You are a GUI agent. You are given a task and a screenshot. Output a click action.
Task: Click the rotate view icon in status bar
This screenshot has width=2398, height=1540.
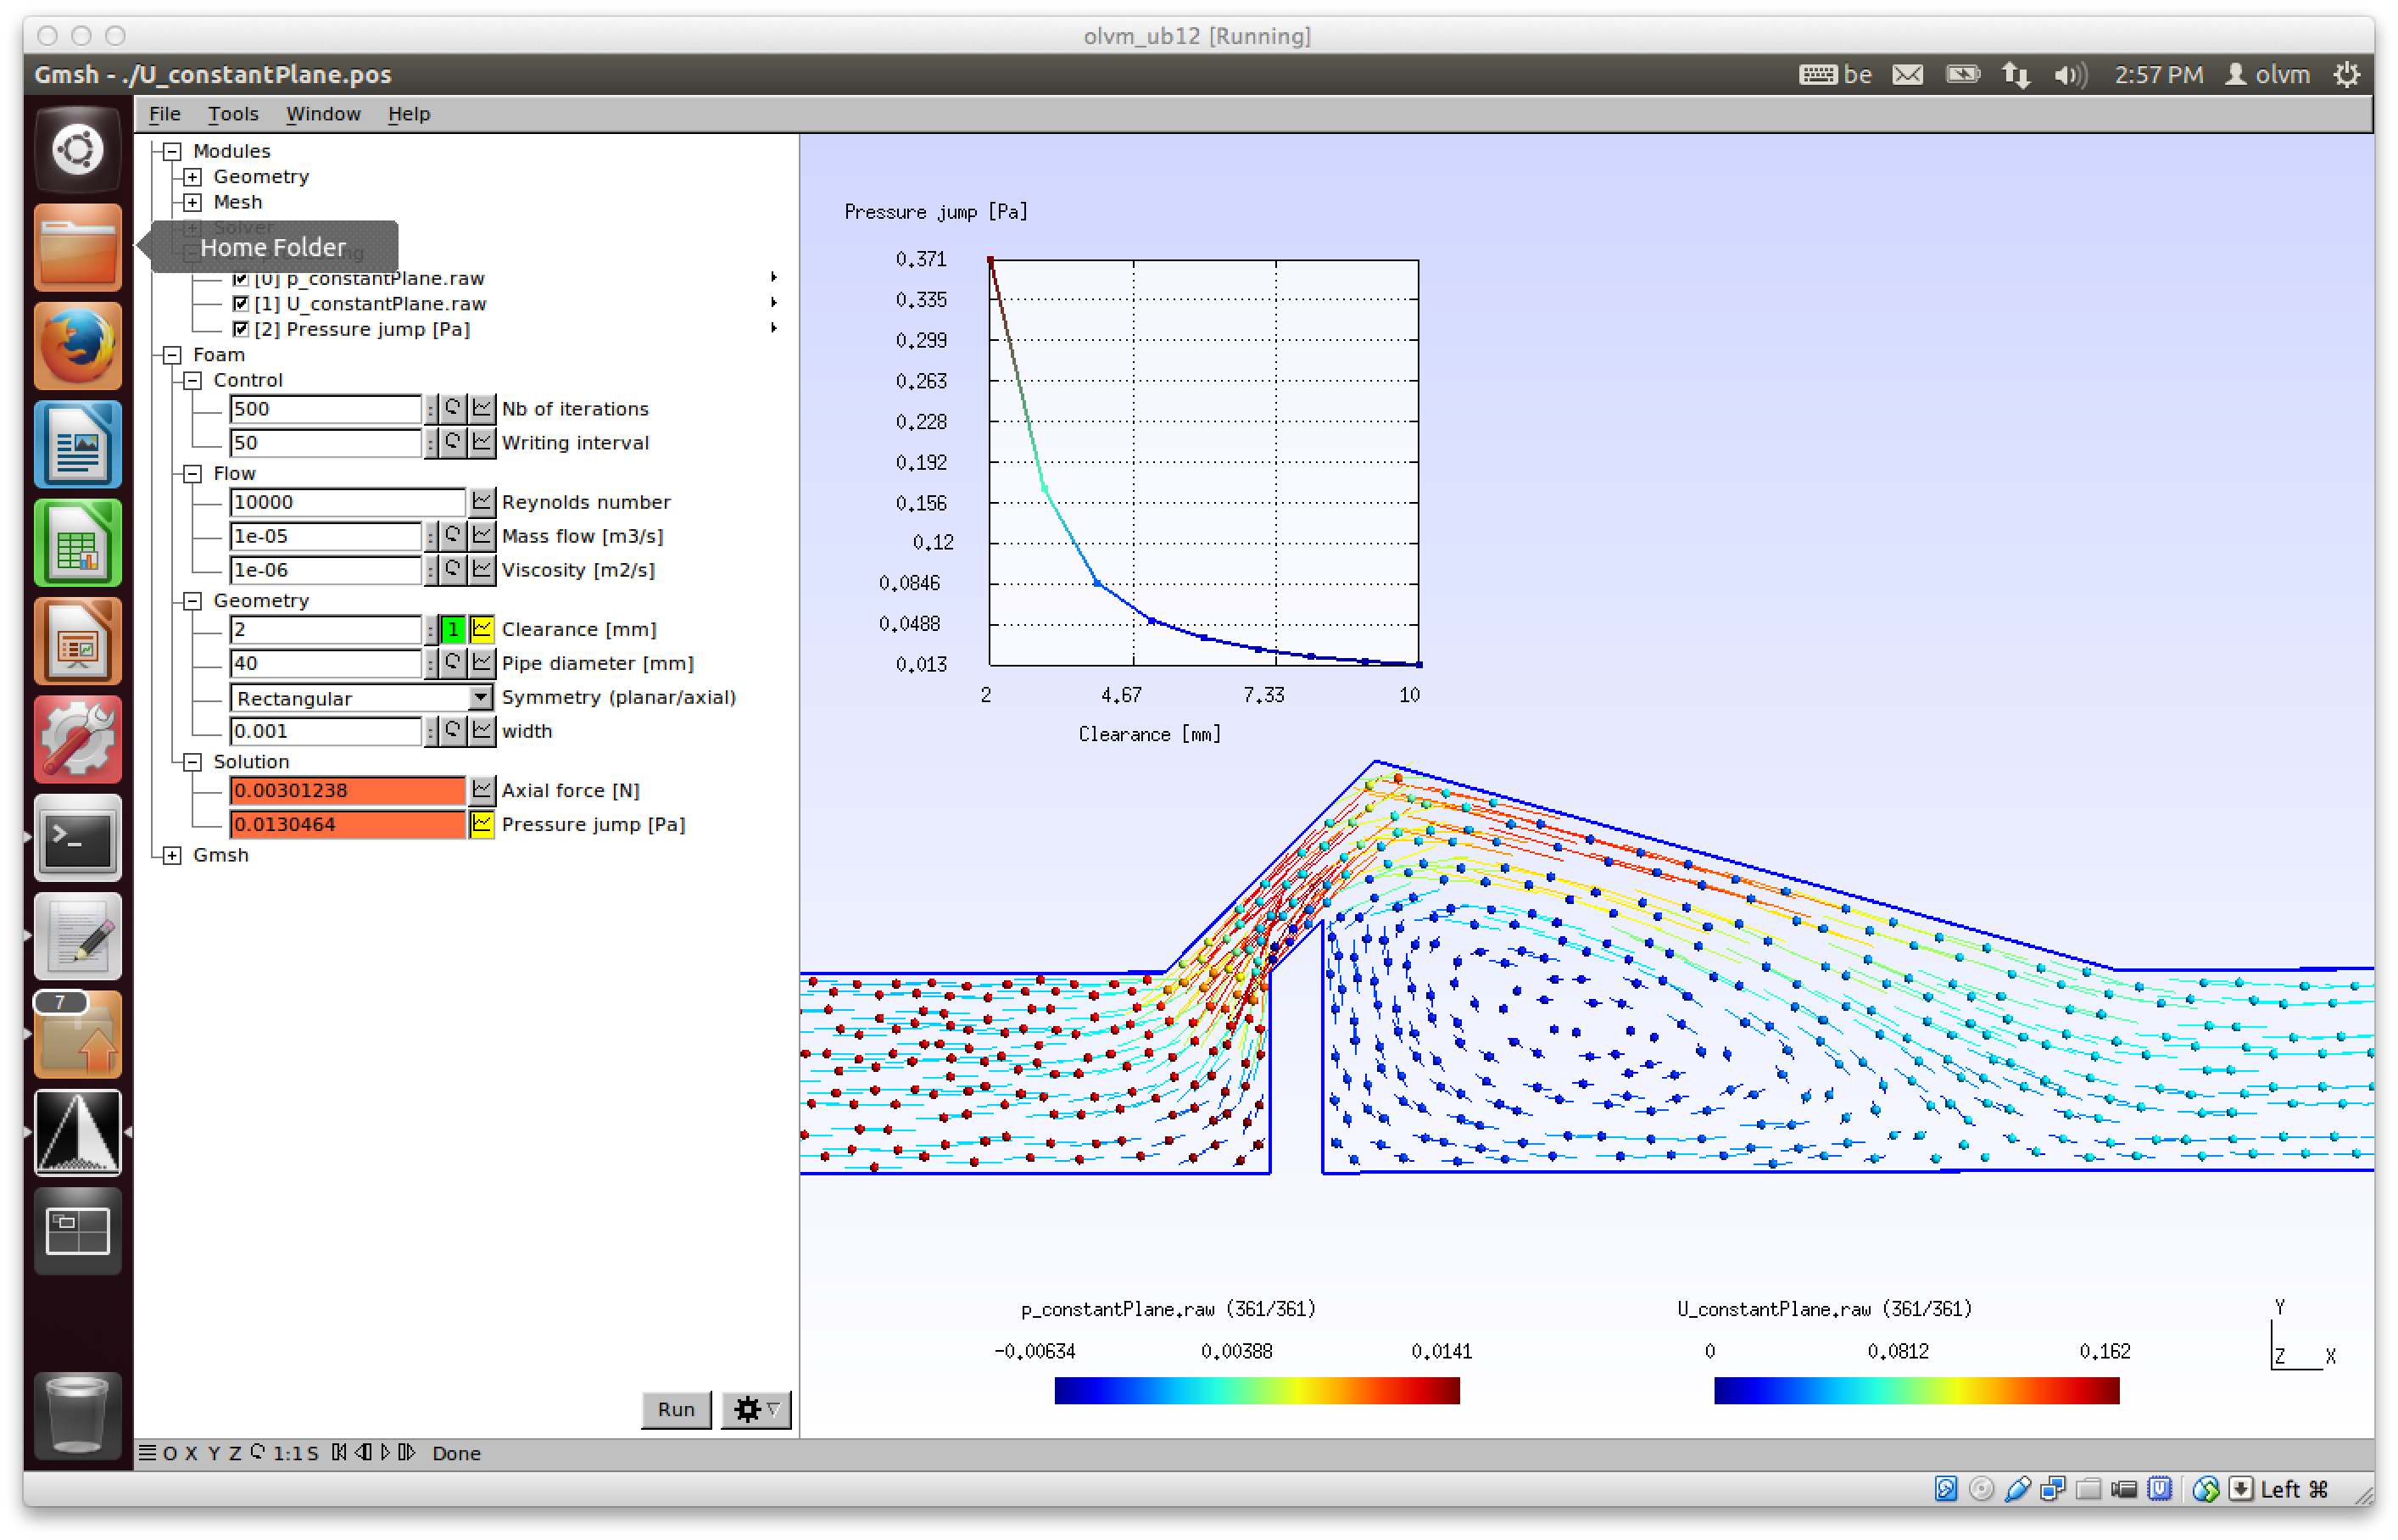point(258,1452)
